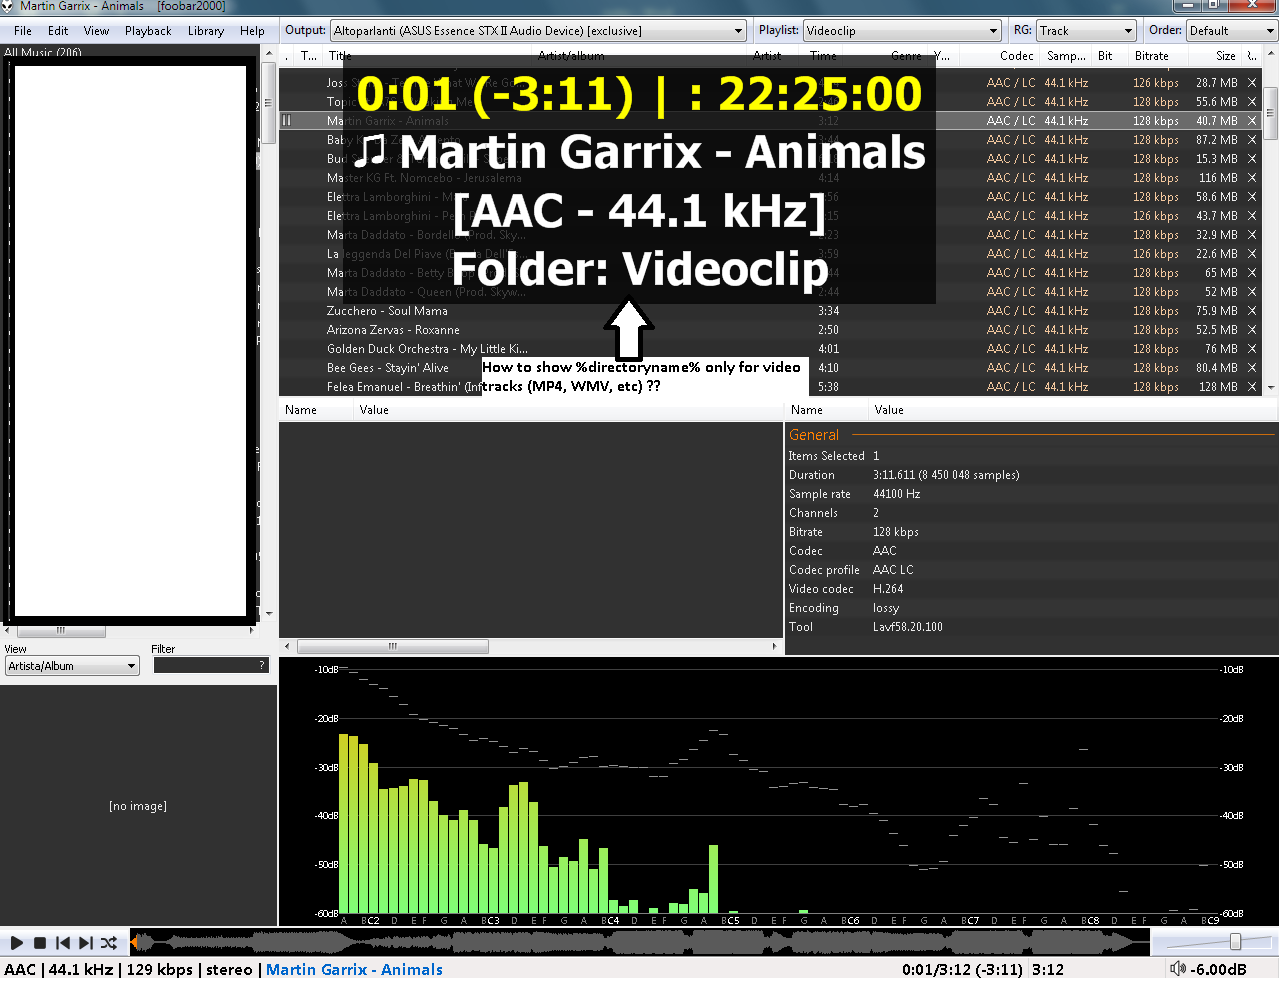
Task: Remove Arizona Zervas - Roxanne with its X icon
Action: tap(1252, 330)
